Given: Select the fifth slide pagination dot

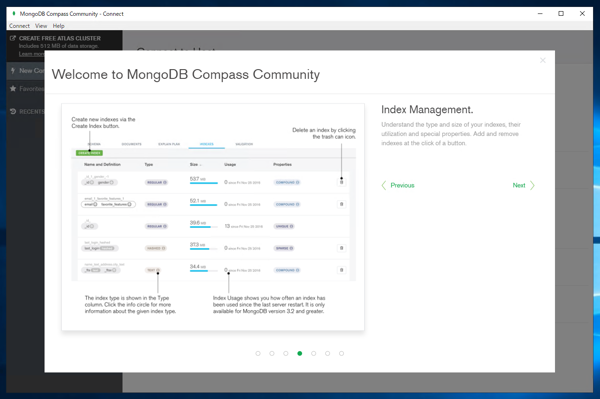Looking at the screenshot, I should point(313,353).
